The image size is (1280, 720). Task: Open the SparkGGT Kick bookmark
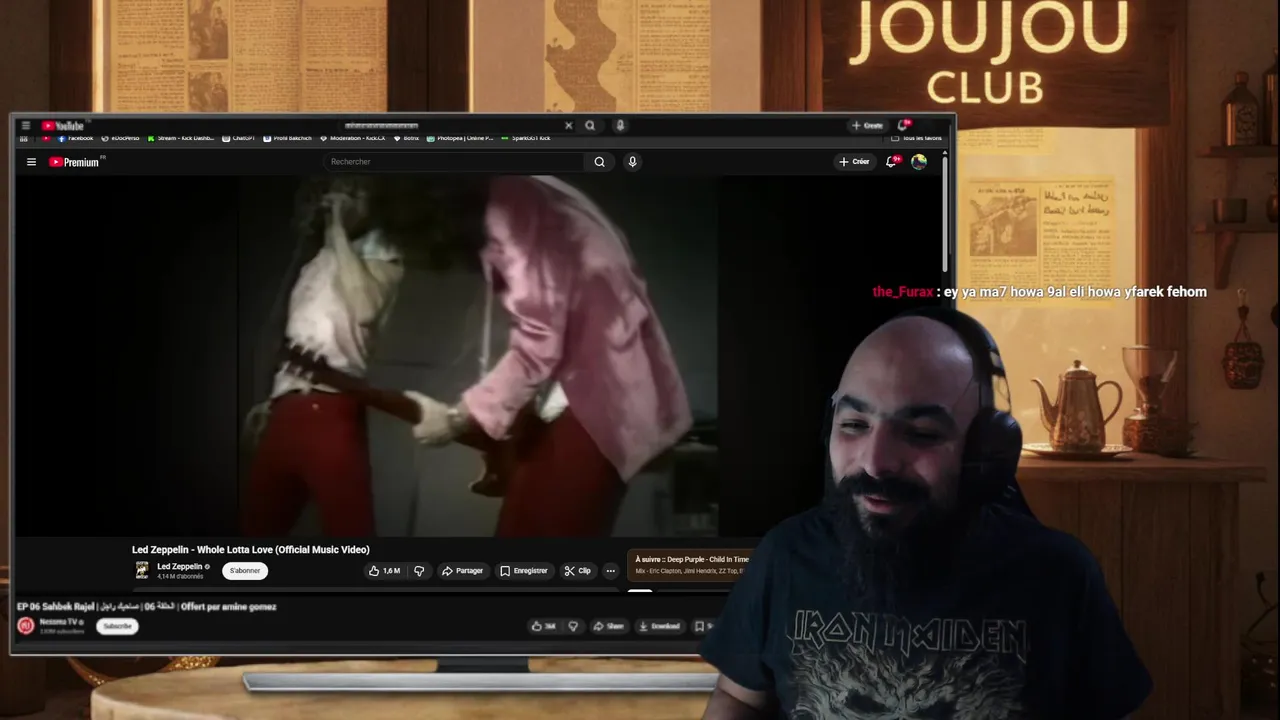click(526, 138)
